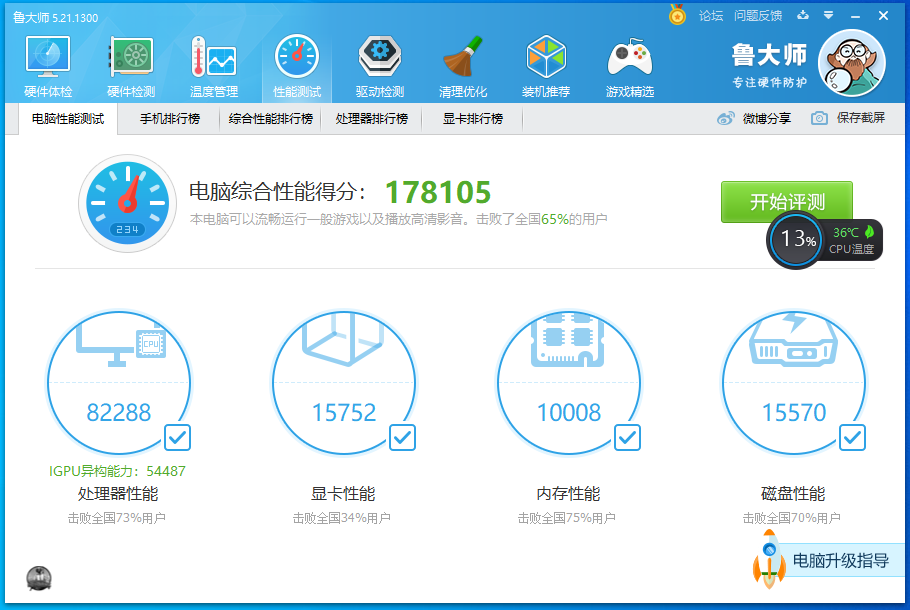
Task: Click the 鲁大师 mascot avatar
Action: (851, 63)
